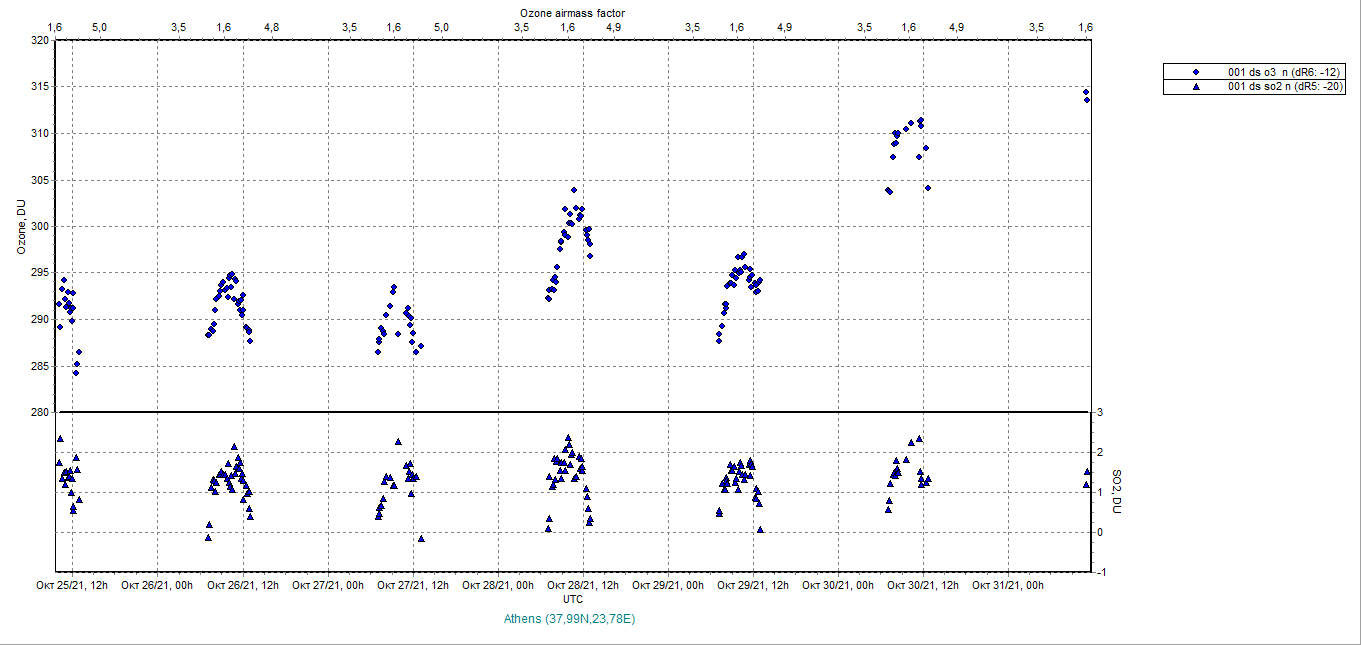Click the -1 tick on the SO2 axis
The image size is (1361, 645).
(x=1100, y=573)
